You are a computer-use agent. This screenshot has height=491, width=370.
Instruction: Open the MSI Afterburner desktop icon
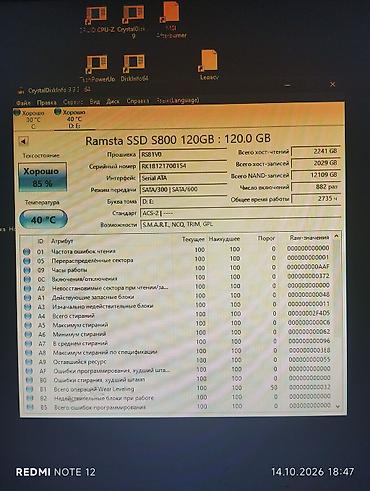pos(171,20)
